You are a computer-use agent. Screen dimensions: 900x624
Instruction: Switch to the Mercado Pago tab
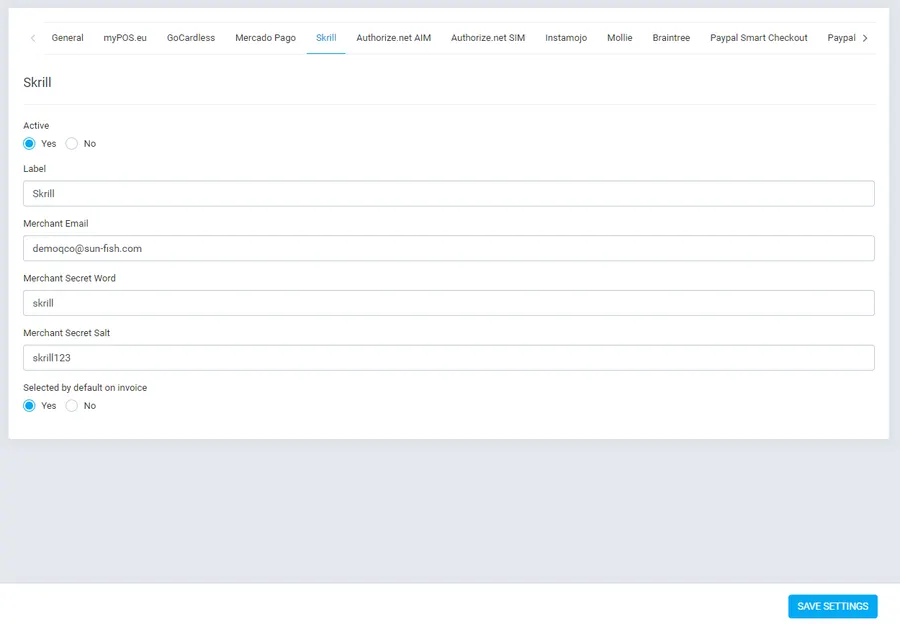pyautogui.click(x=265, y=38)
